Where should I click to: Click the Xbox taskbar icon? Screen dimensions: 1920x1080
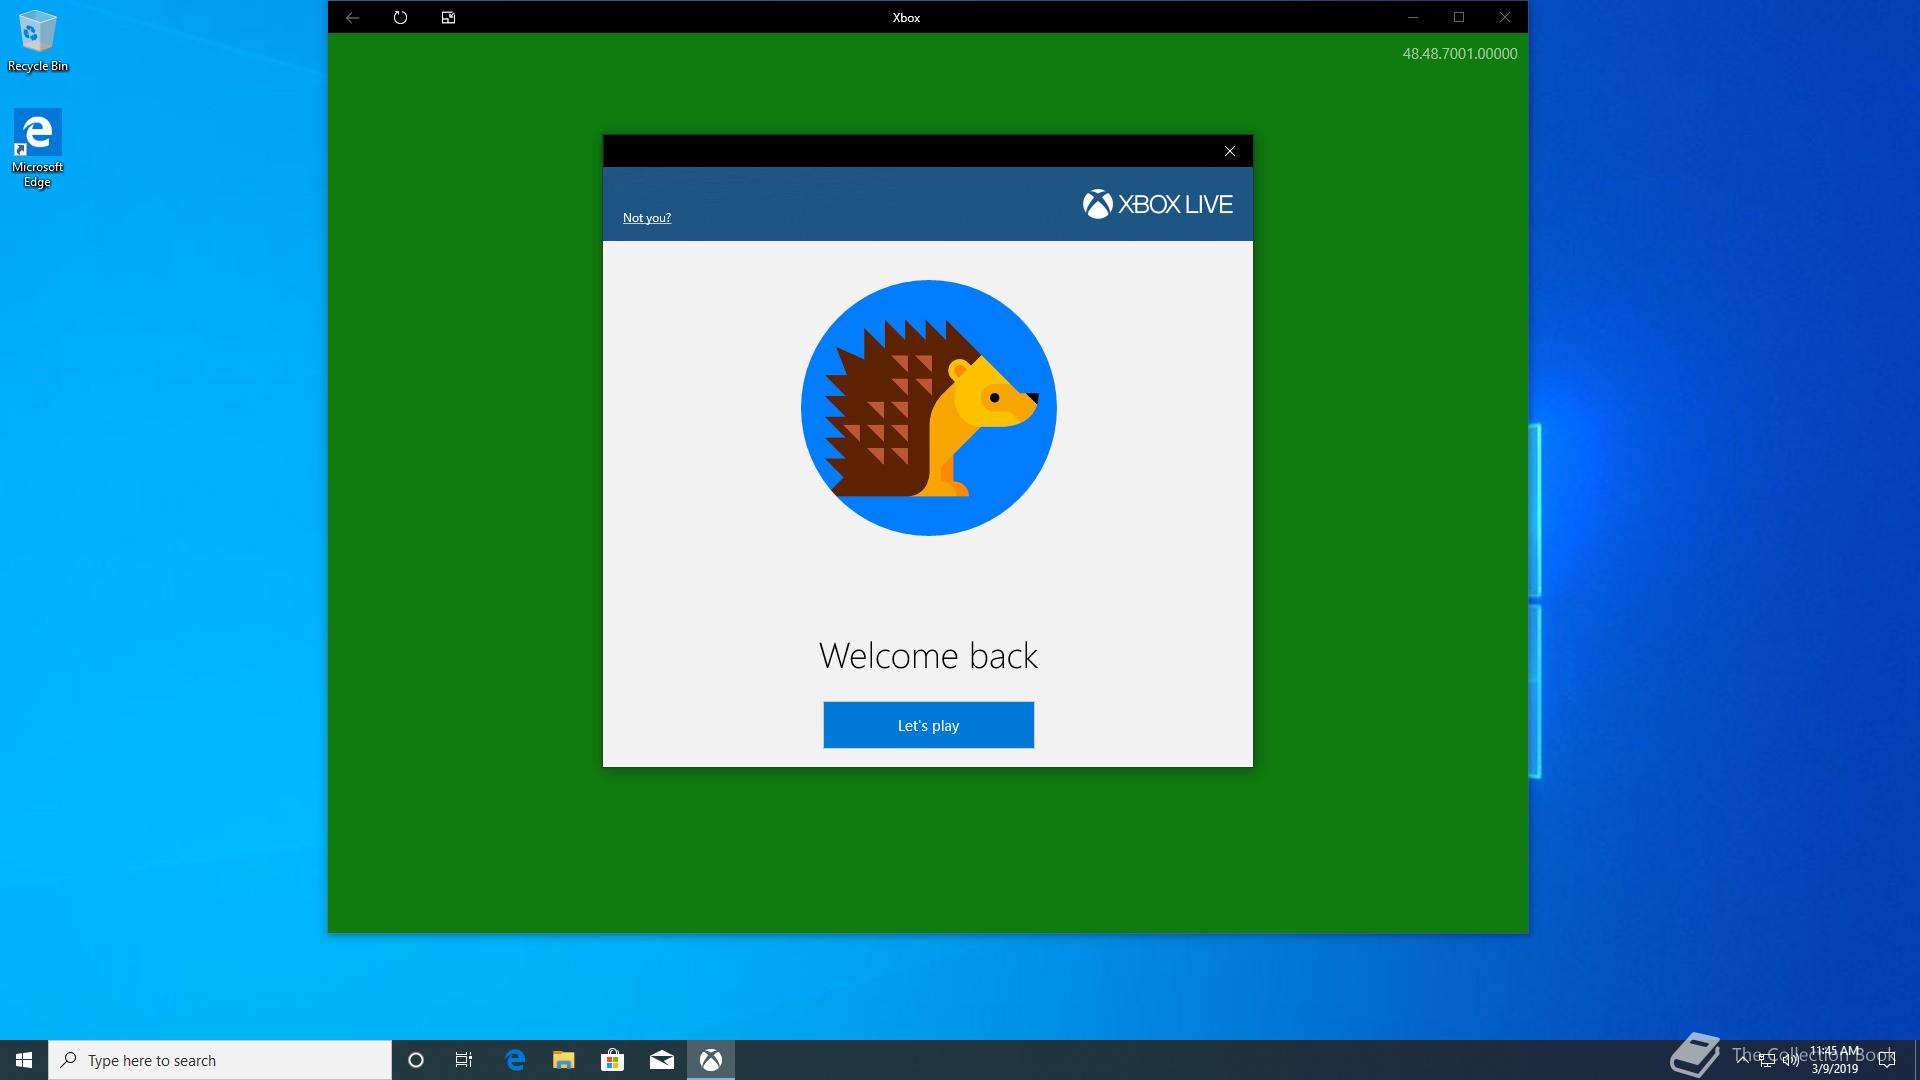click(711, 1060)
